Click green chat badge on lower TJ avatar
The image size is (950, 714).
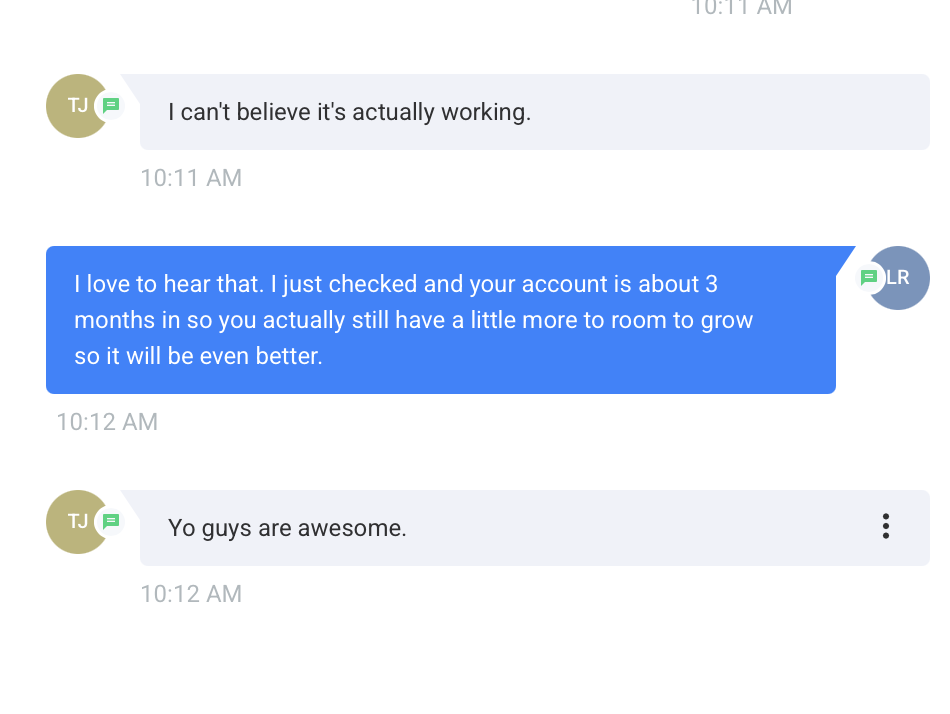point(111,521)
